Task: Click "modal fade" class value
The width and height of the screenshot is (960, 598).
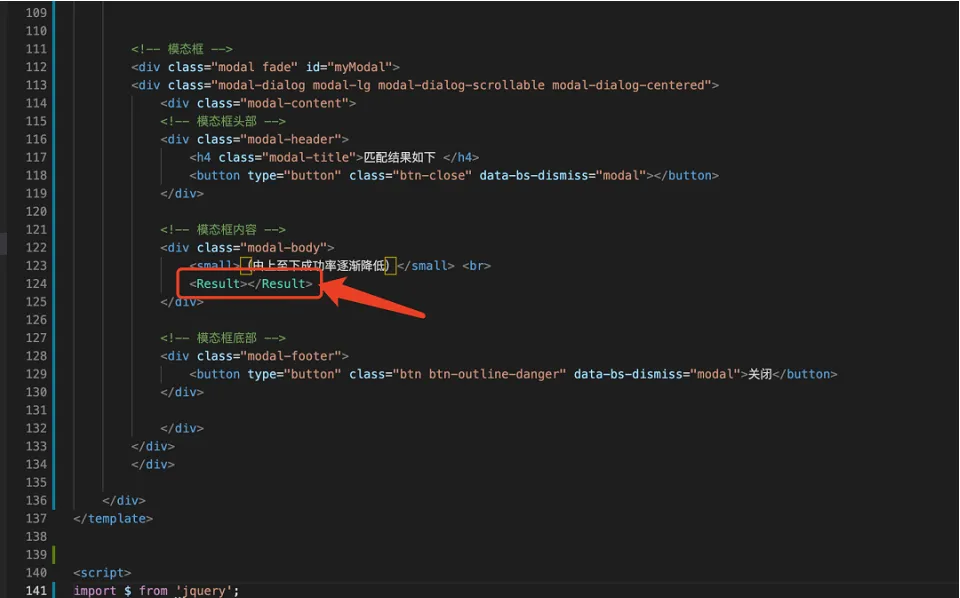Action: [x=255, y=67]
